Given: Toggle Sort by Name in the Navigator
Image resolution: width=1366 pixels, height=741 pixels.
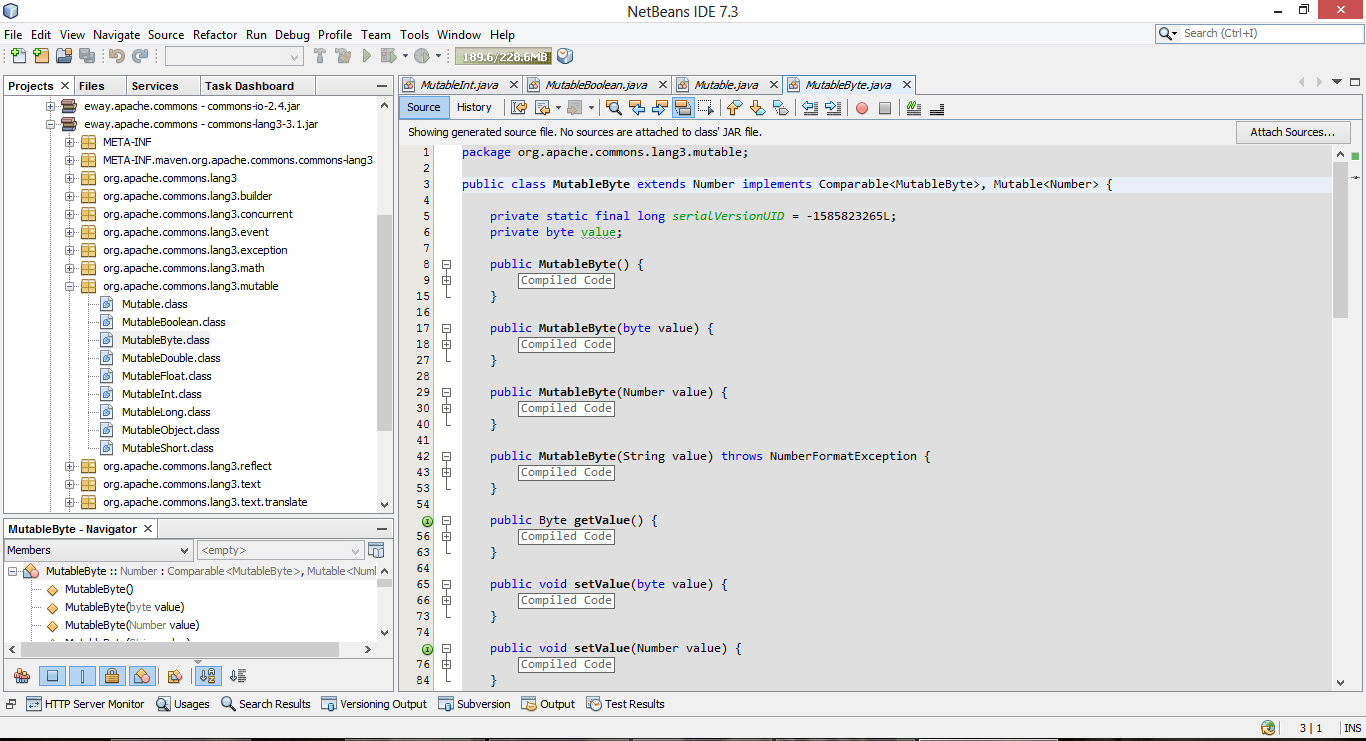Looking at the screenshot, I should click(208, 676).
